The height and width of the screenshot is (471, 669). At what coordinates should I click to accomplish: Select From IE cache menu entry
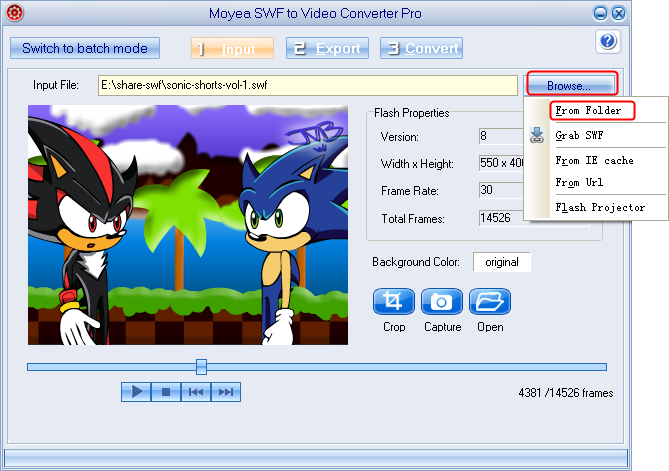[594, 160]
